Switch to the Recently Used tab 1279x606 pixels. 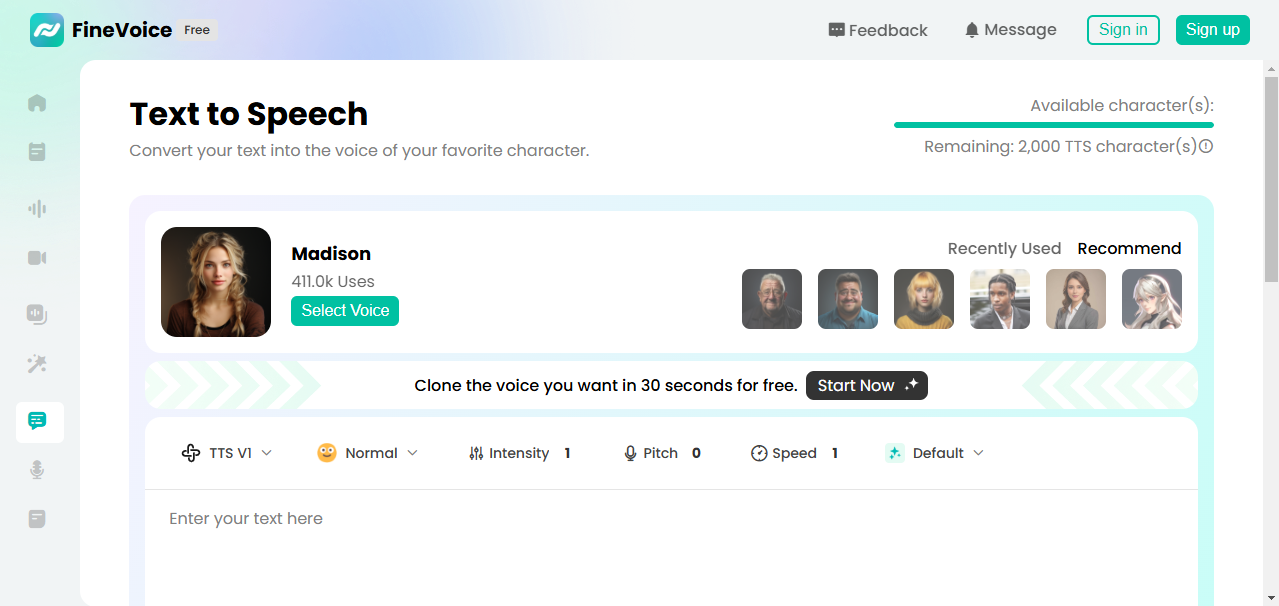[x=1004, y=248]
